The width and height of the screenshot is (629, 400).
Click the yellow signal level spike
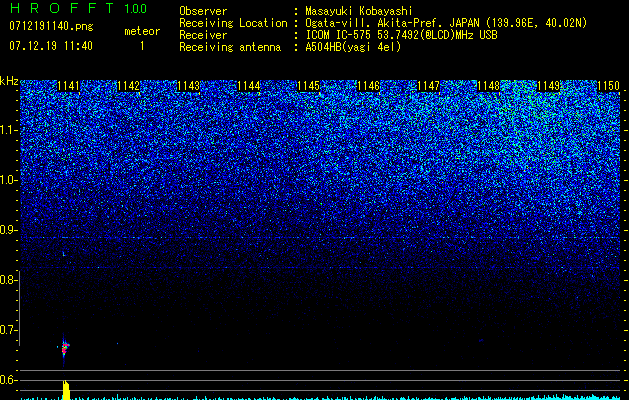click(66, 391)
